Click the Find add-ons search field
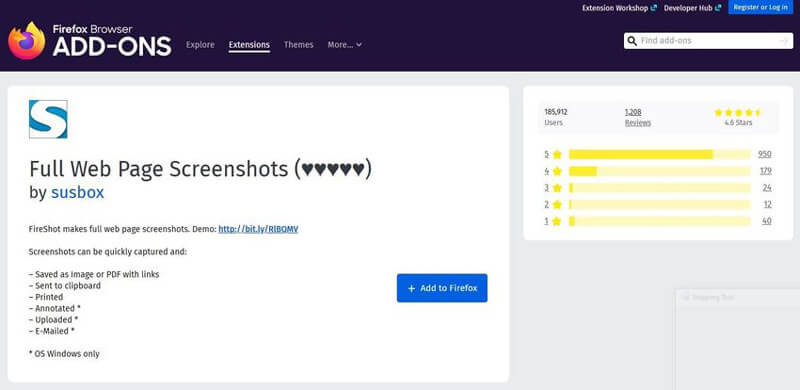The image size is (800, 390). coord(708,41)
